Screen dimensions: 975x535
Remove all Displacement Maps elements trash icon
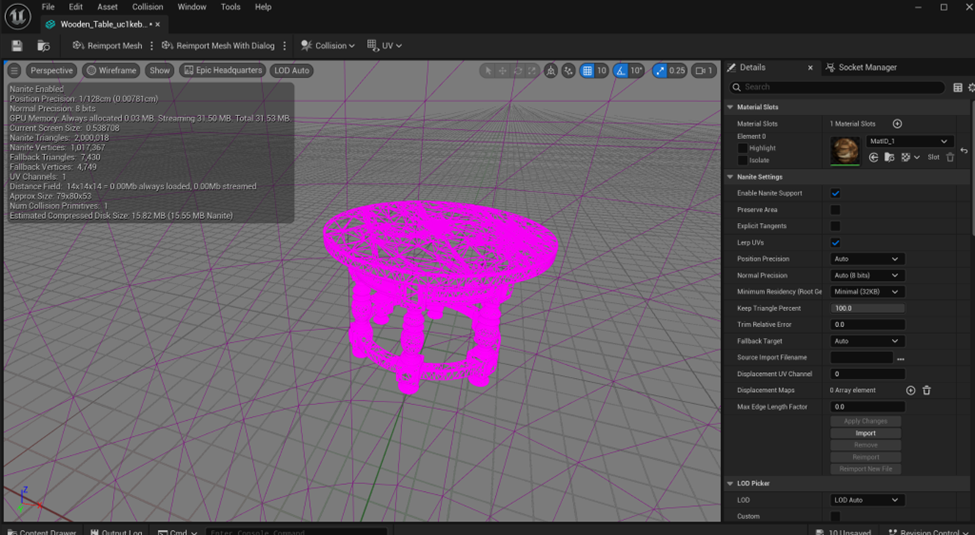point(926,391)
